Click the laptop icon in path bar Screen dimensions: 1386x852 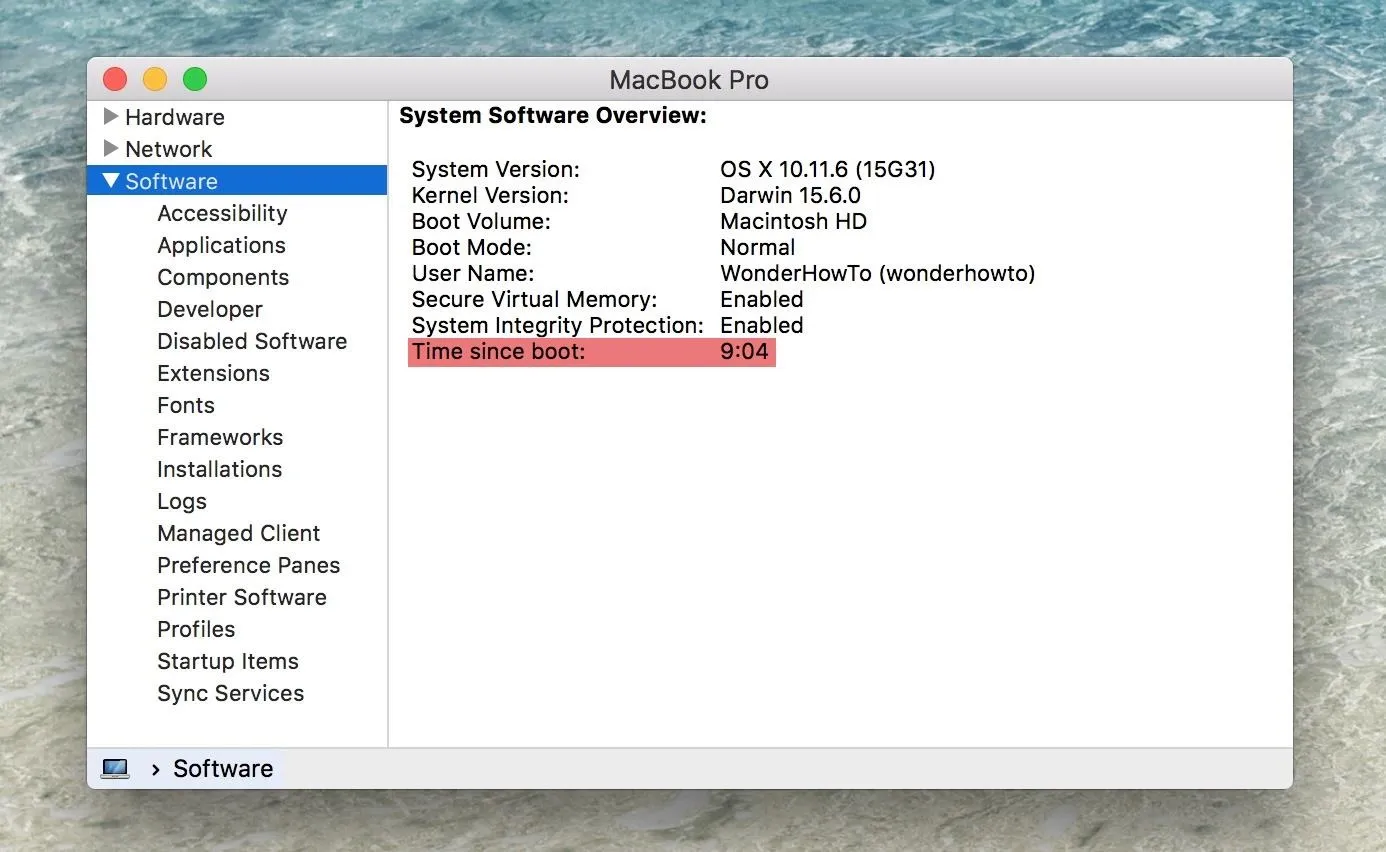click(115, 768)
